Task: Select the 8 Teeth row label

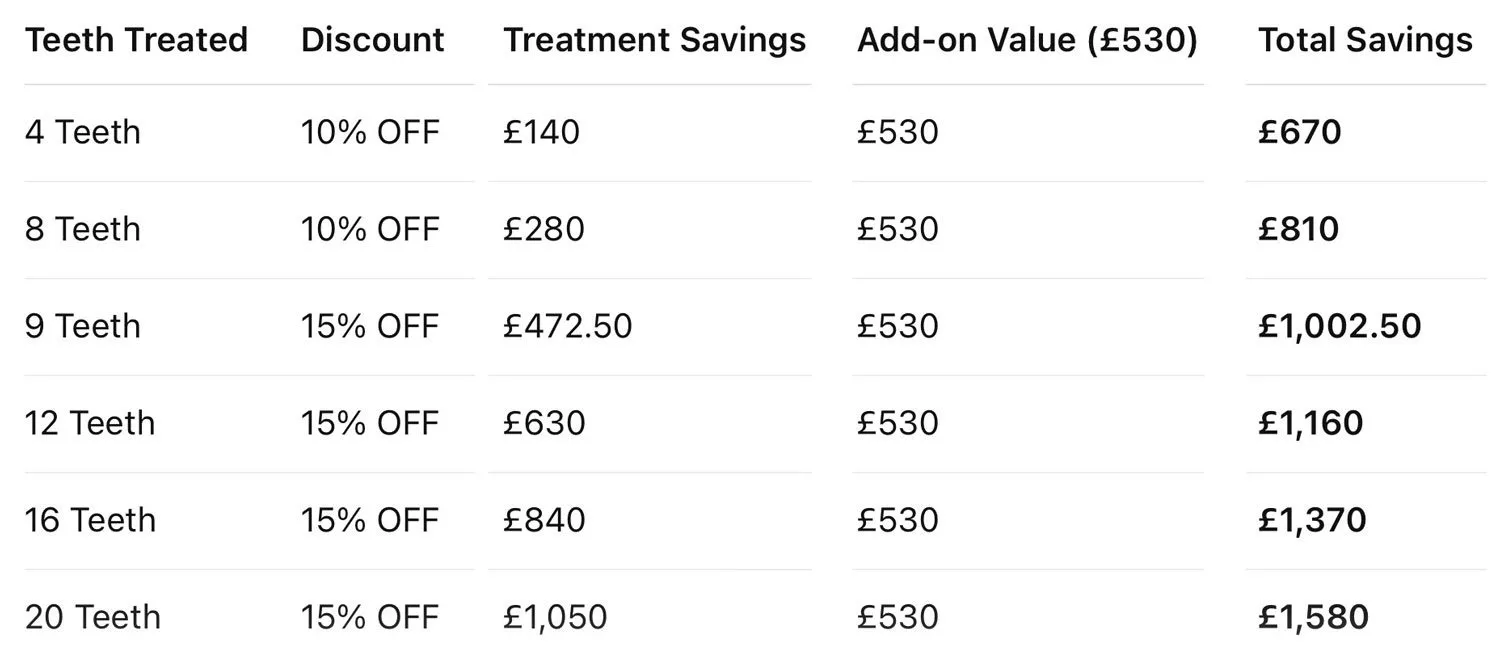Action: coord(83,229)
